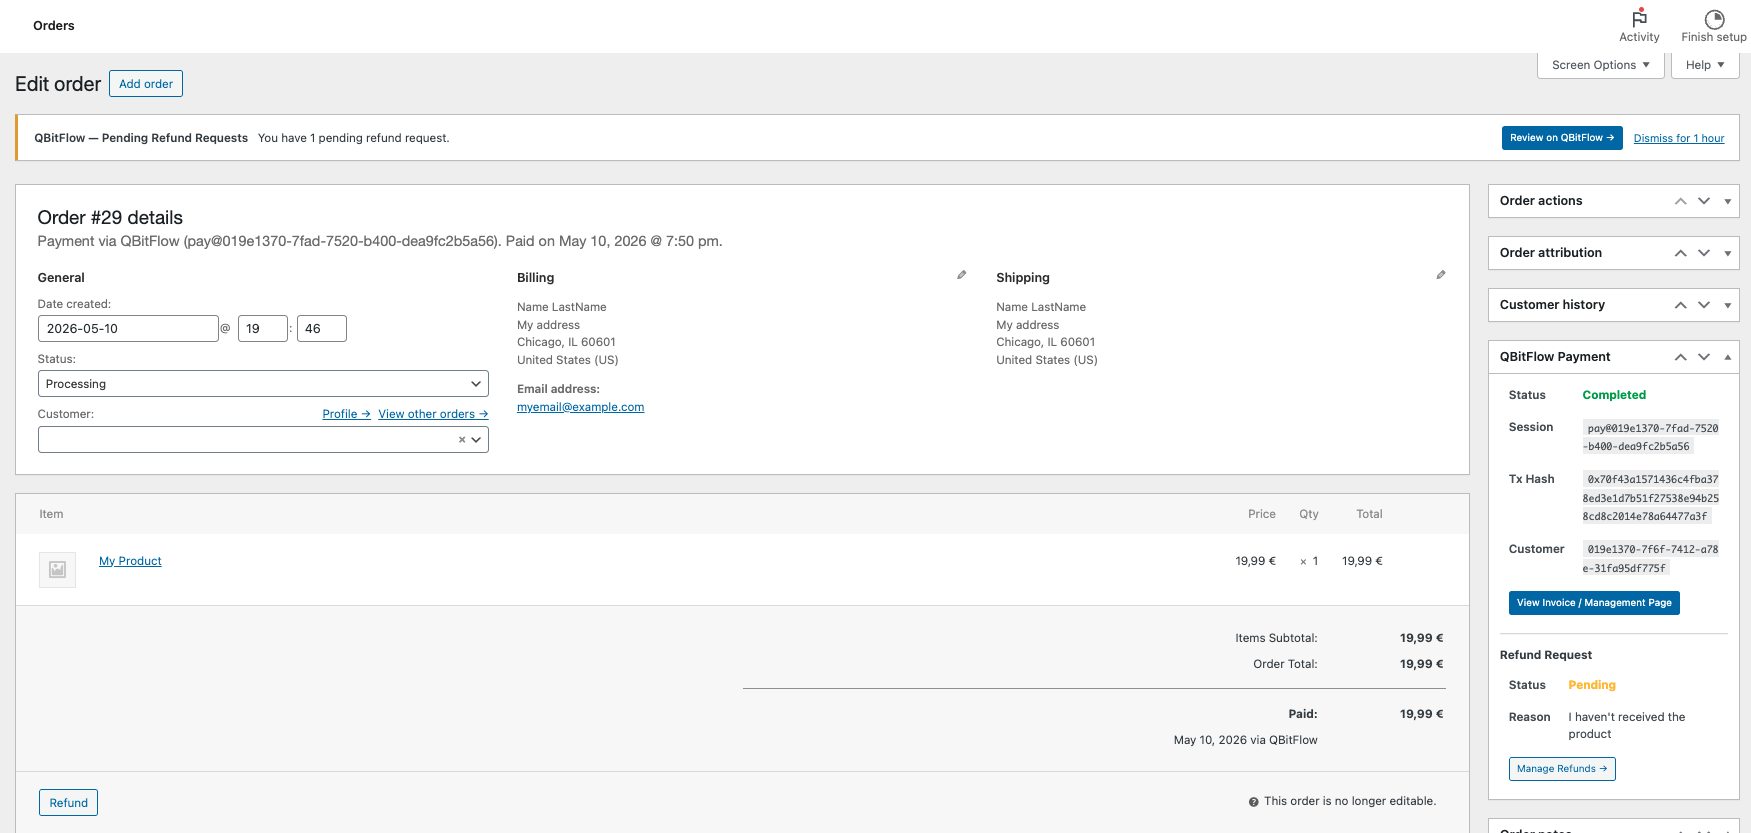Click the Tx Hash code value

1651,498
